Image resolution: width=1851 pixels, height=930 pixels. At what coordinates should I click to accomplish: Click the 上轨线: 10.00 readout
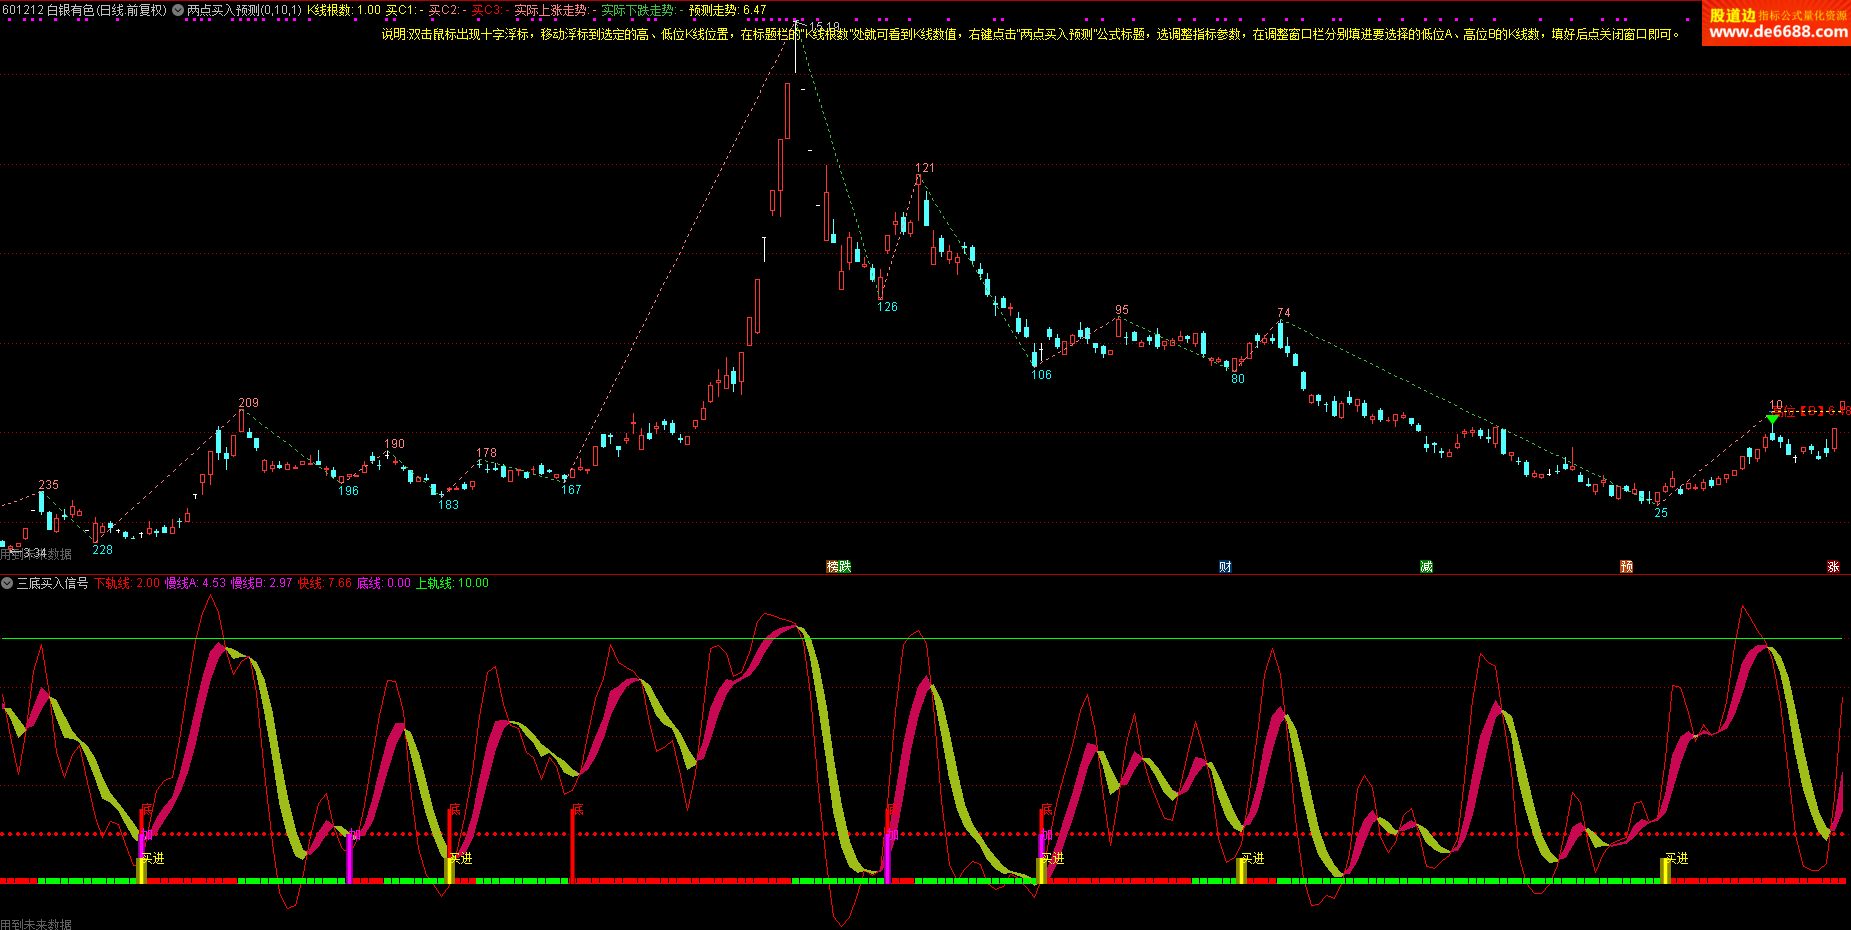452,583
